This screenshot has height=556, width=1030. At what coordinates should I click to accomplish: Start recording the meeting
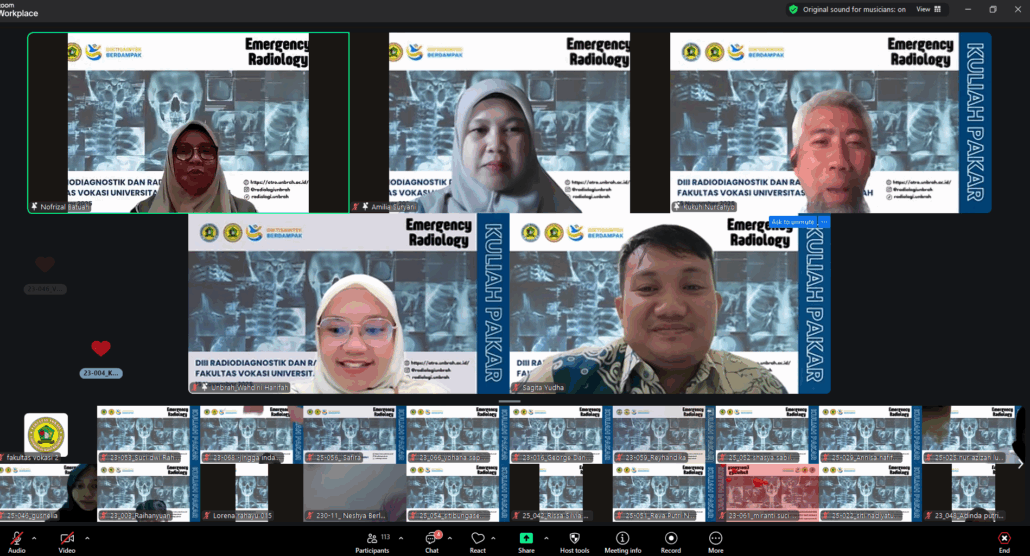click(670, 540)
